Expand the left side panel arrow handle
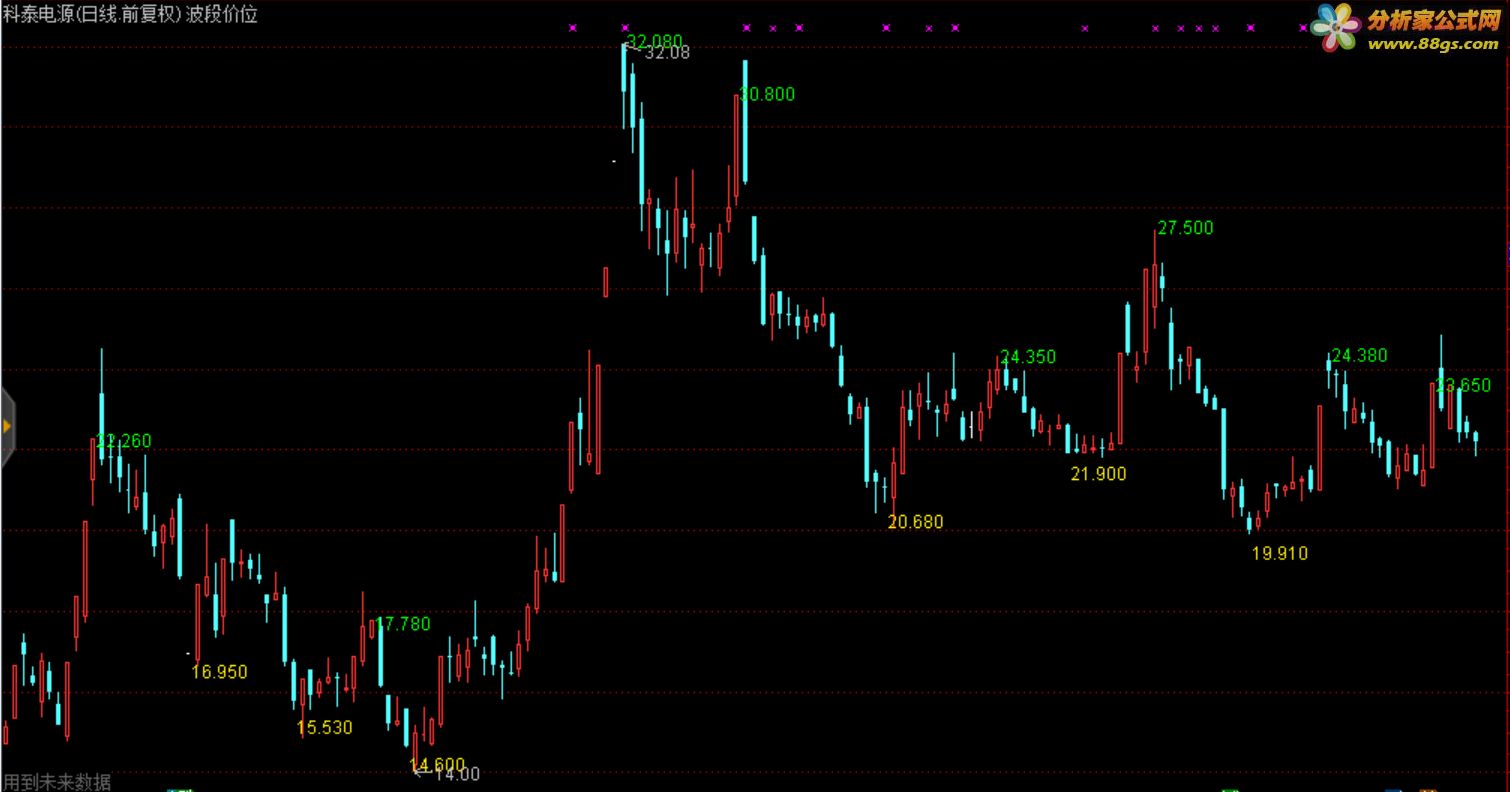Image resolution: width=1510 pixels, height=792 pixels. (6, 427)
